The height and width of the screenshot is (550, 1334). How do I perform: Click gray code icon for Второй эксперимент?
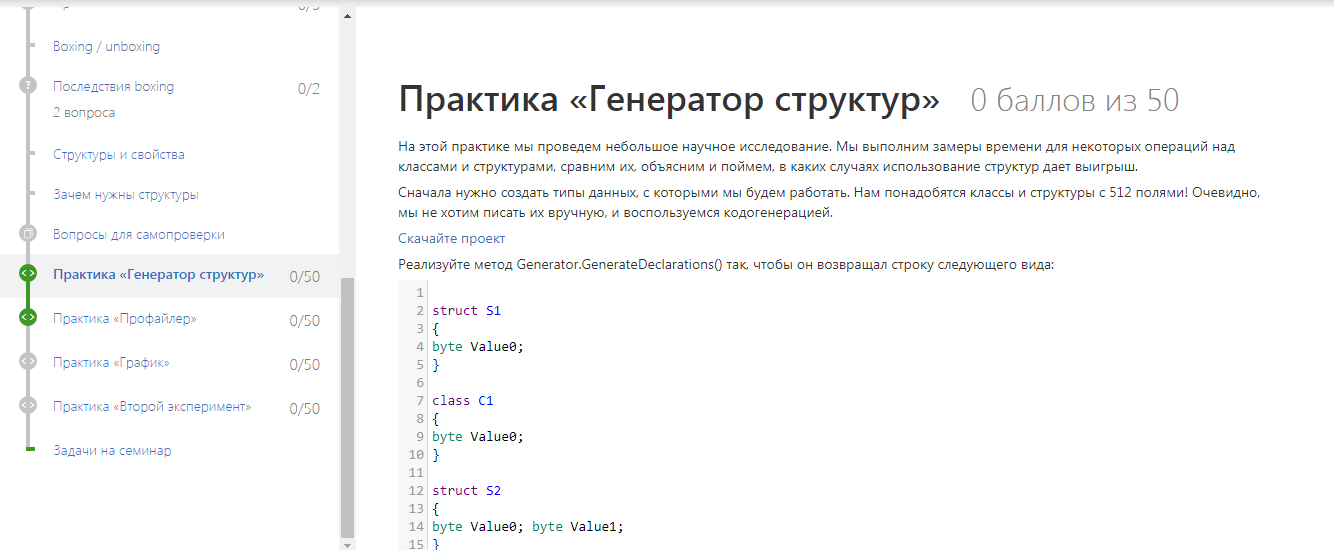click(28, 405)
